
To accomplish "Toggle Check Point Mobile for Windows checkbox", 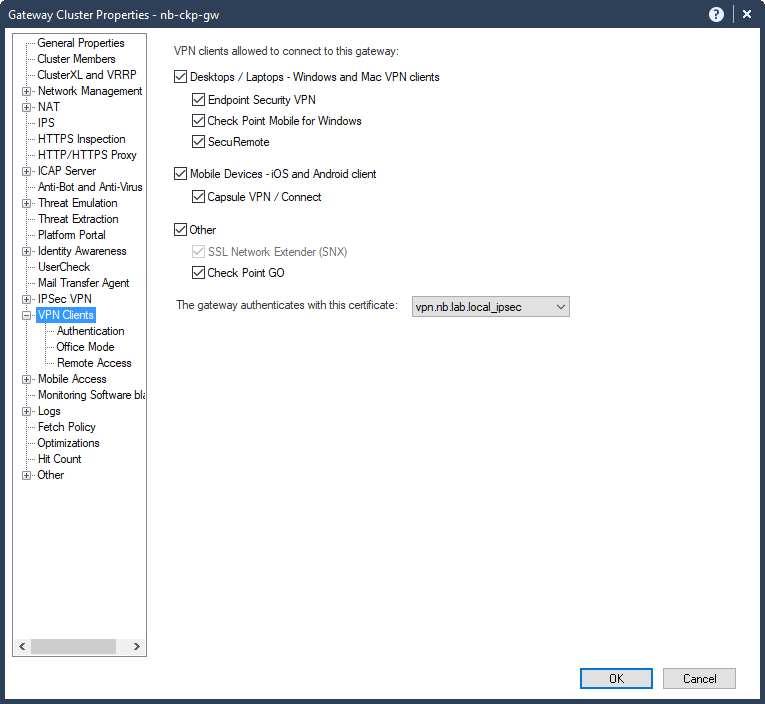I will tap(198, 121).
